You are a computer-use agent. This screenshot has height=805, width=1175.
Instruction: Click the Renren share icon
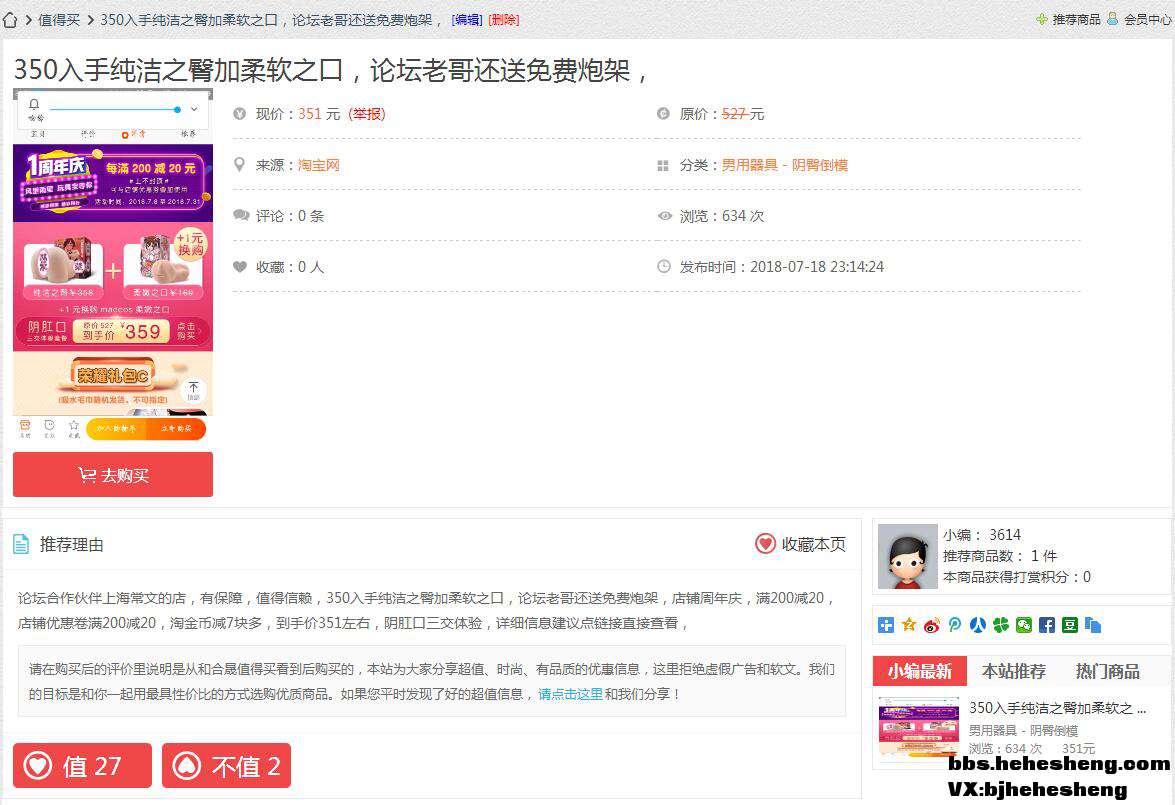(x=978, y=625)
